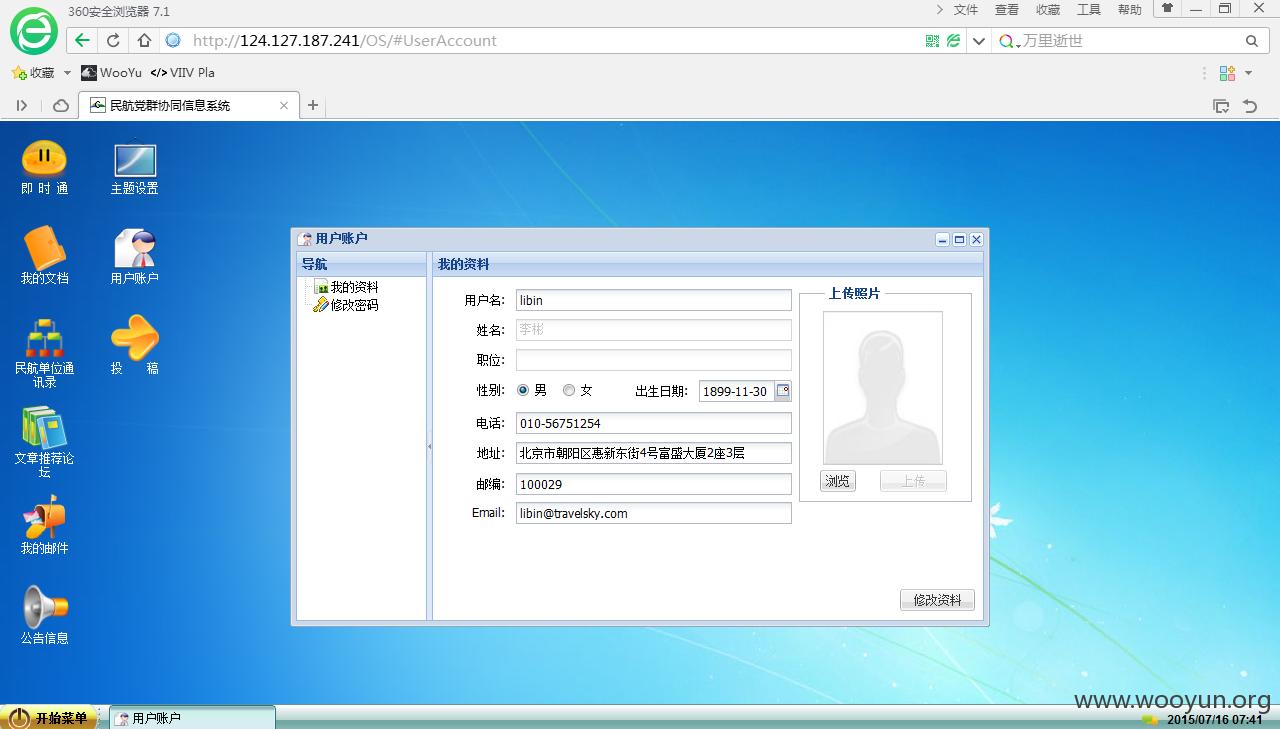
Task: Open the extensions dropdown arrow
Action: pyautogui.click(x=1249, y=73)
